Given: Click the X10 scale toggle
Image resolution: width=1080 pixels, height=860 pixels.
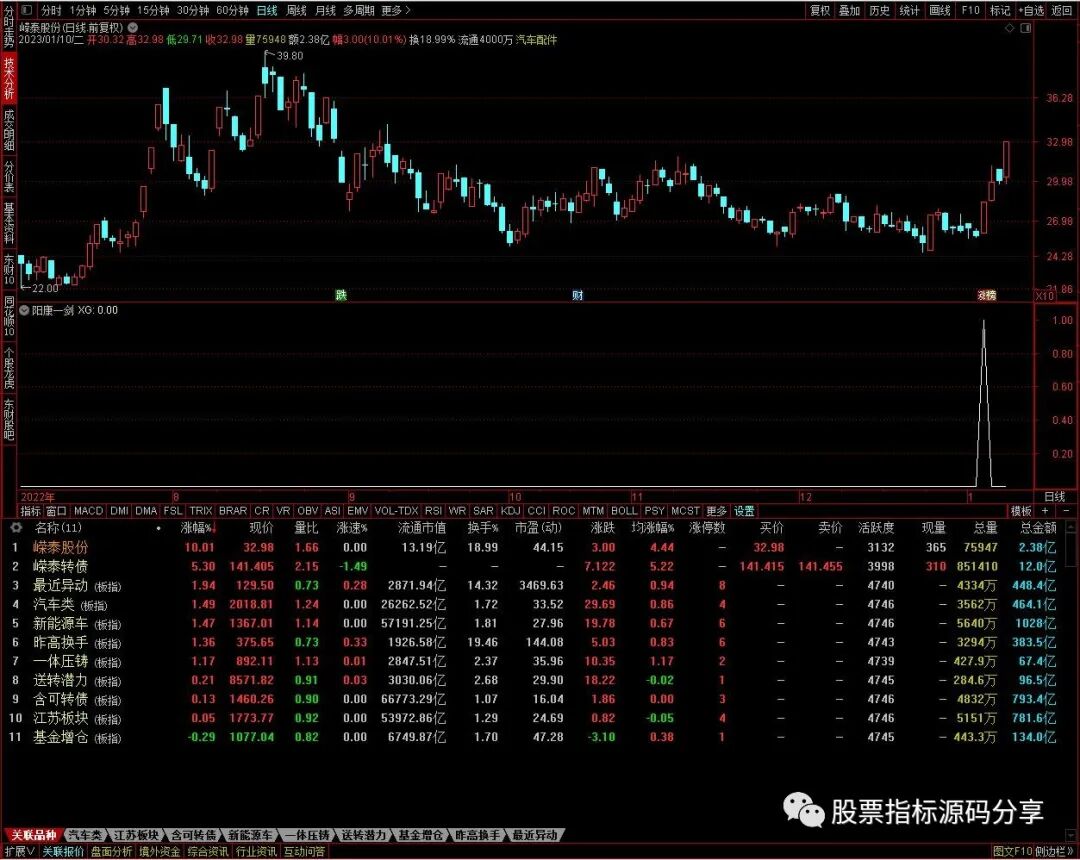Looking at the screenshot, I should 1044,295.
